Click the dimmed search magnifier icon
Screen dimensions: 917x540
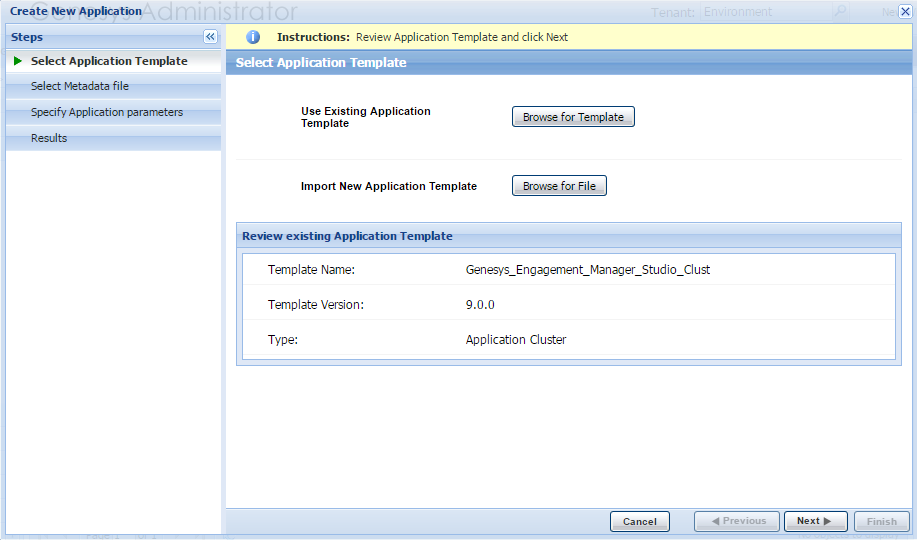tap(840, 12)
